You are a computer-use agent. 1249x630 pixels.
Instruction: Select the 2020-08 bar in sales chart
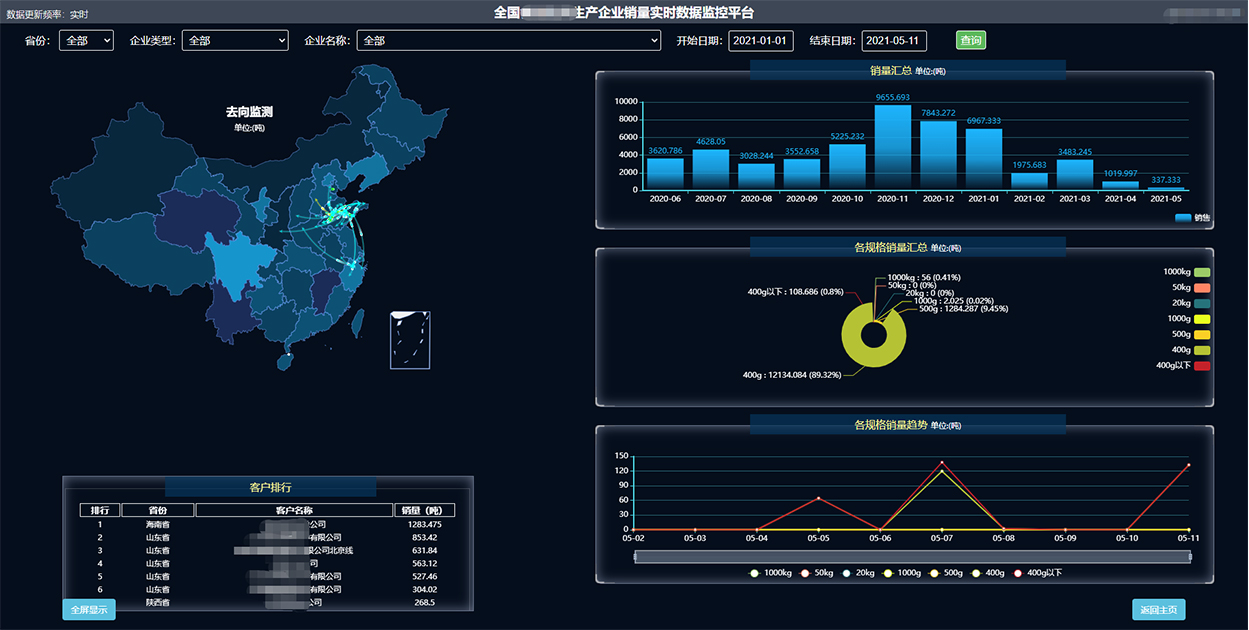coord(756,177)
